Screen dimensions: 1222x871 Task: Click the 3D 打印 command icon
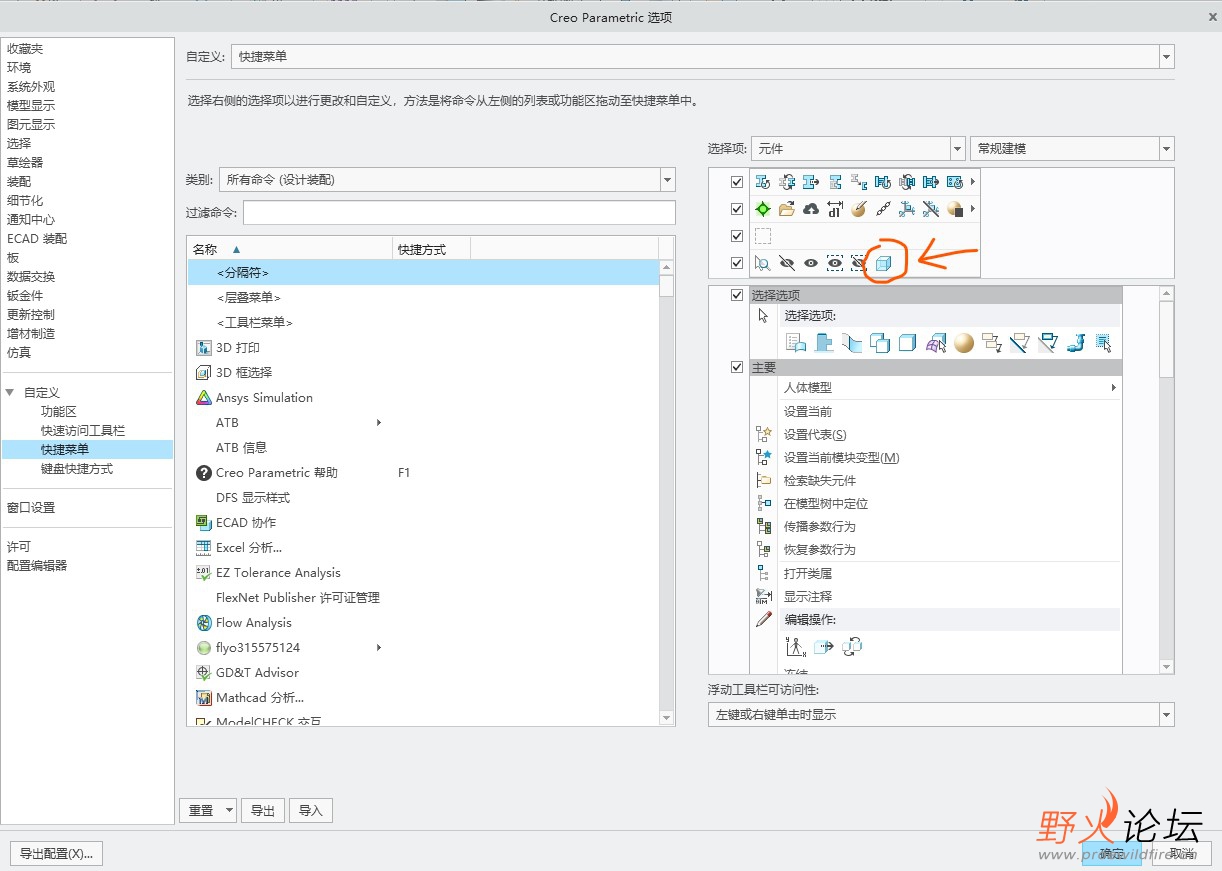pyautogui.click(x=204, y=348)
